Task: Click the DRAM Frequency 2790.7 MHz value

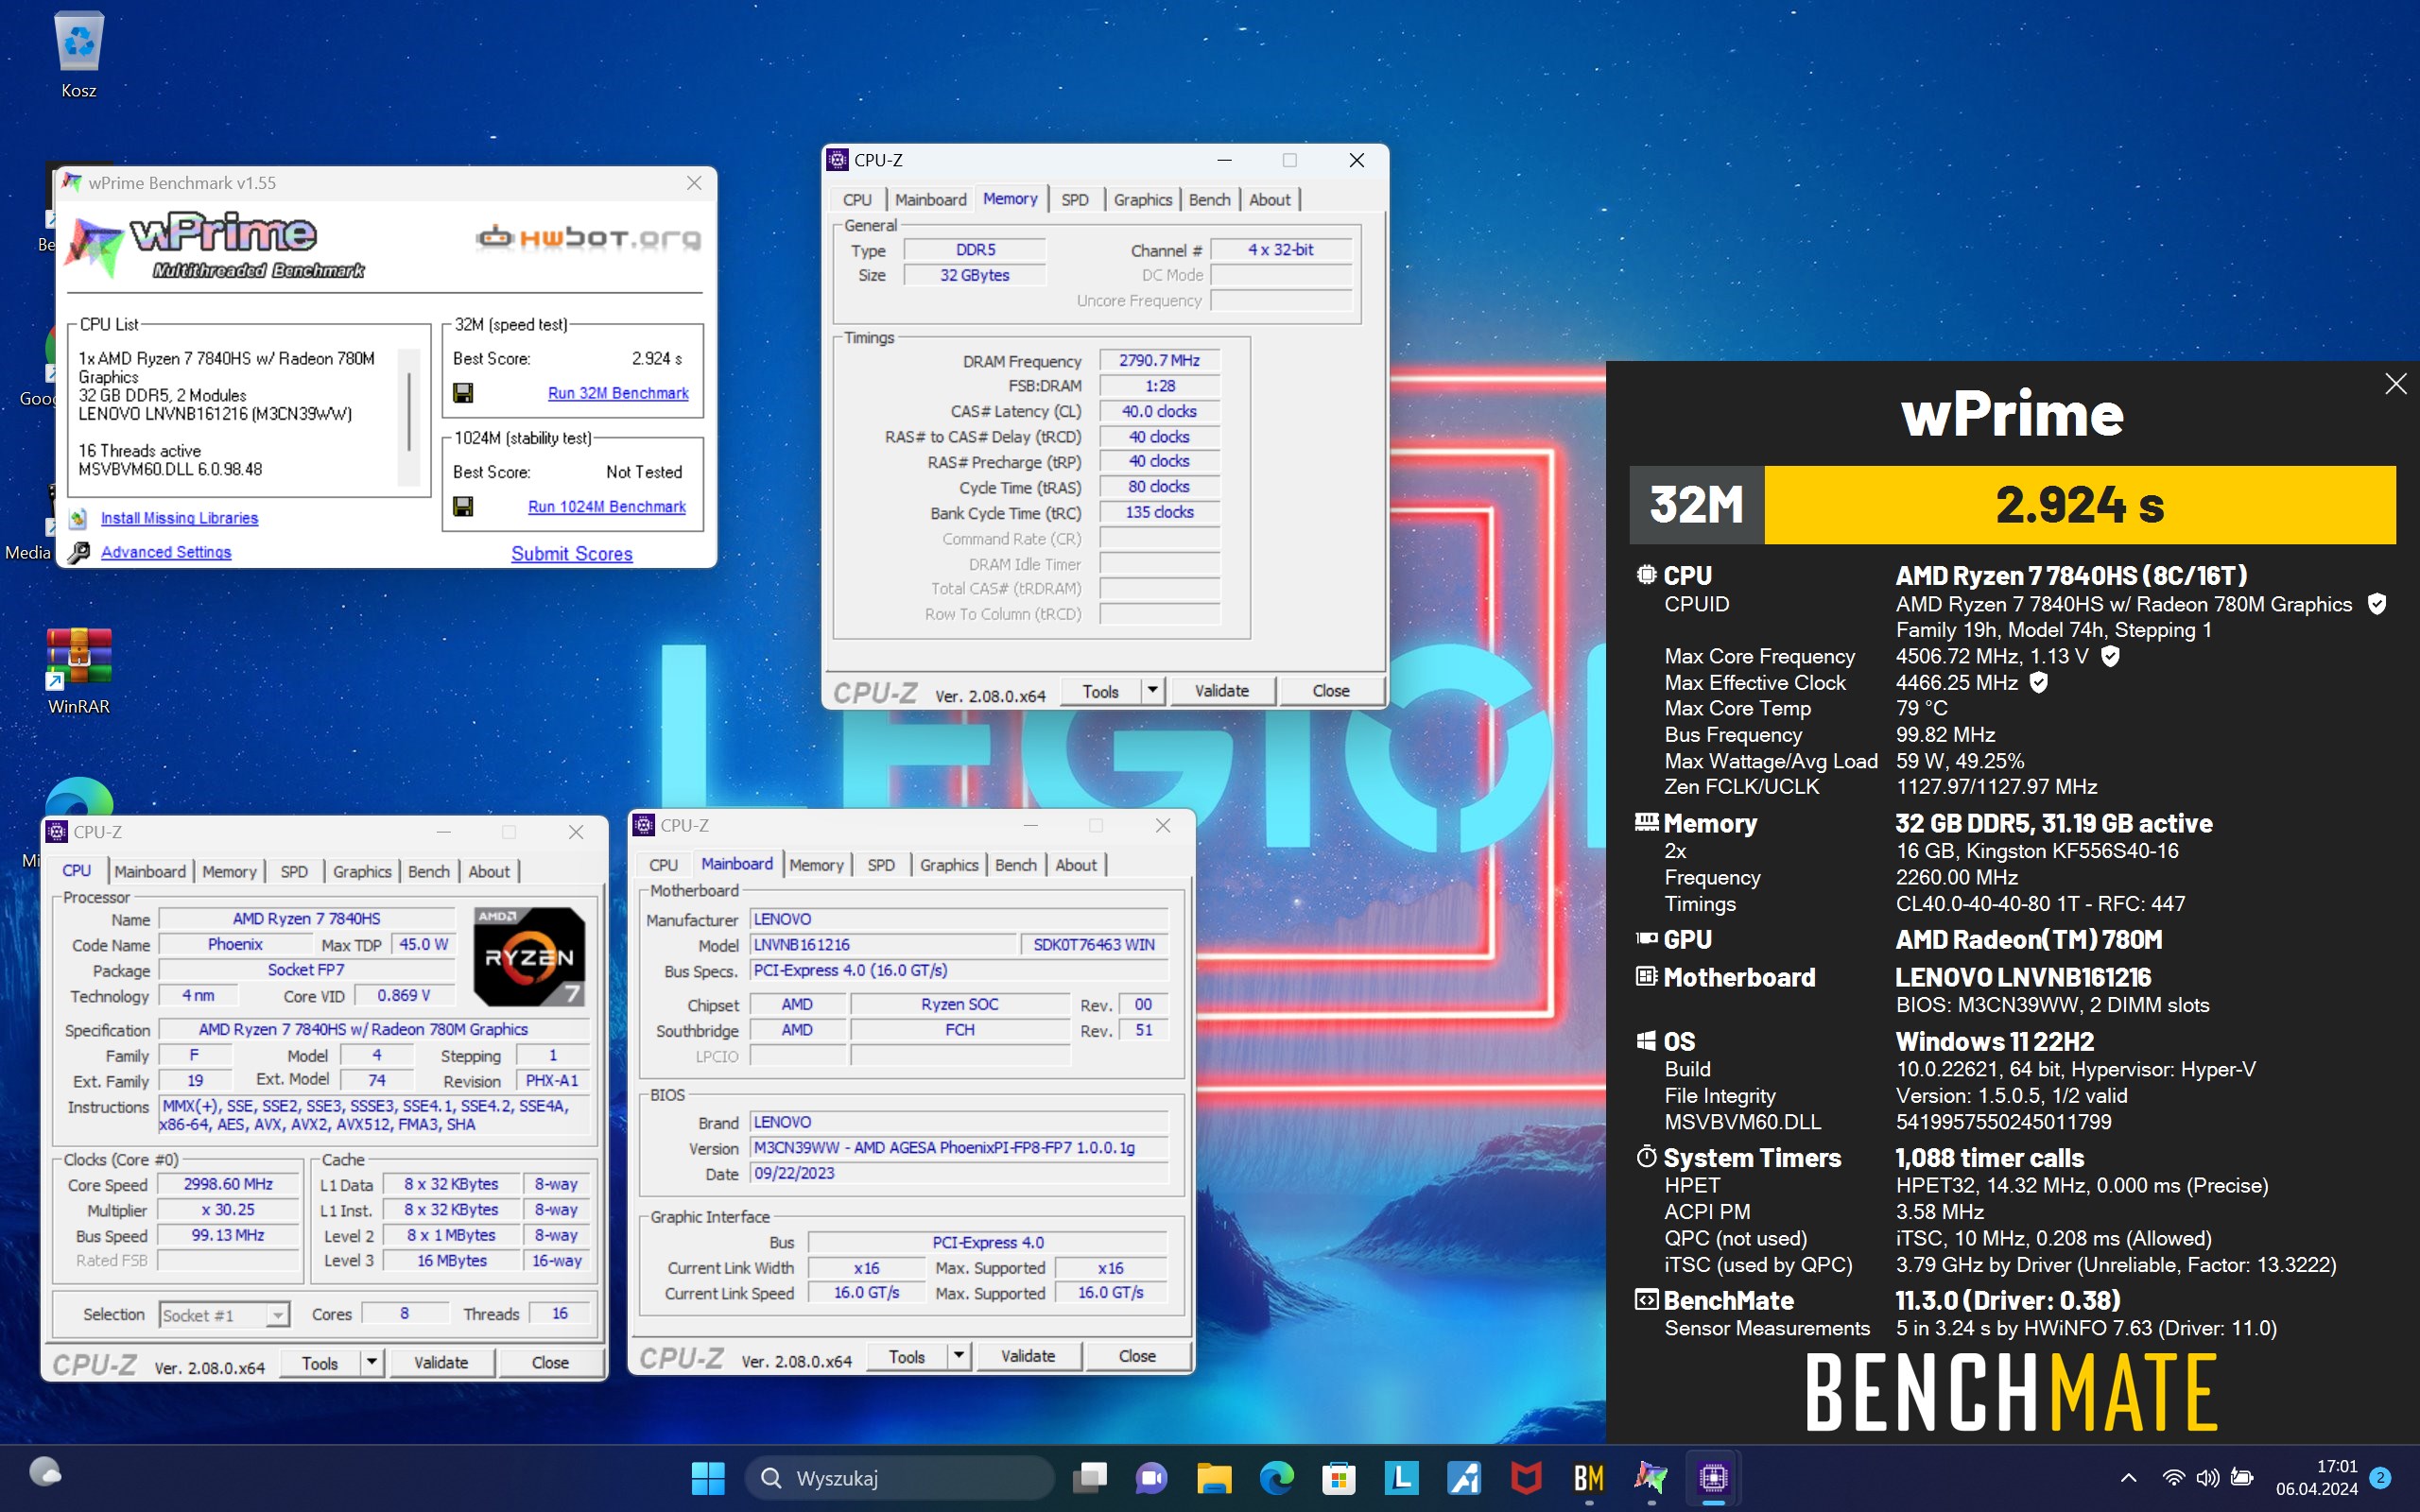Action: pos(1159,360)
